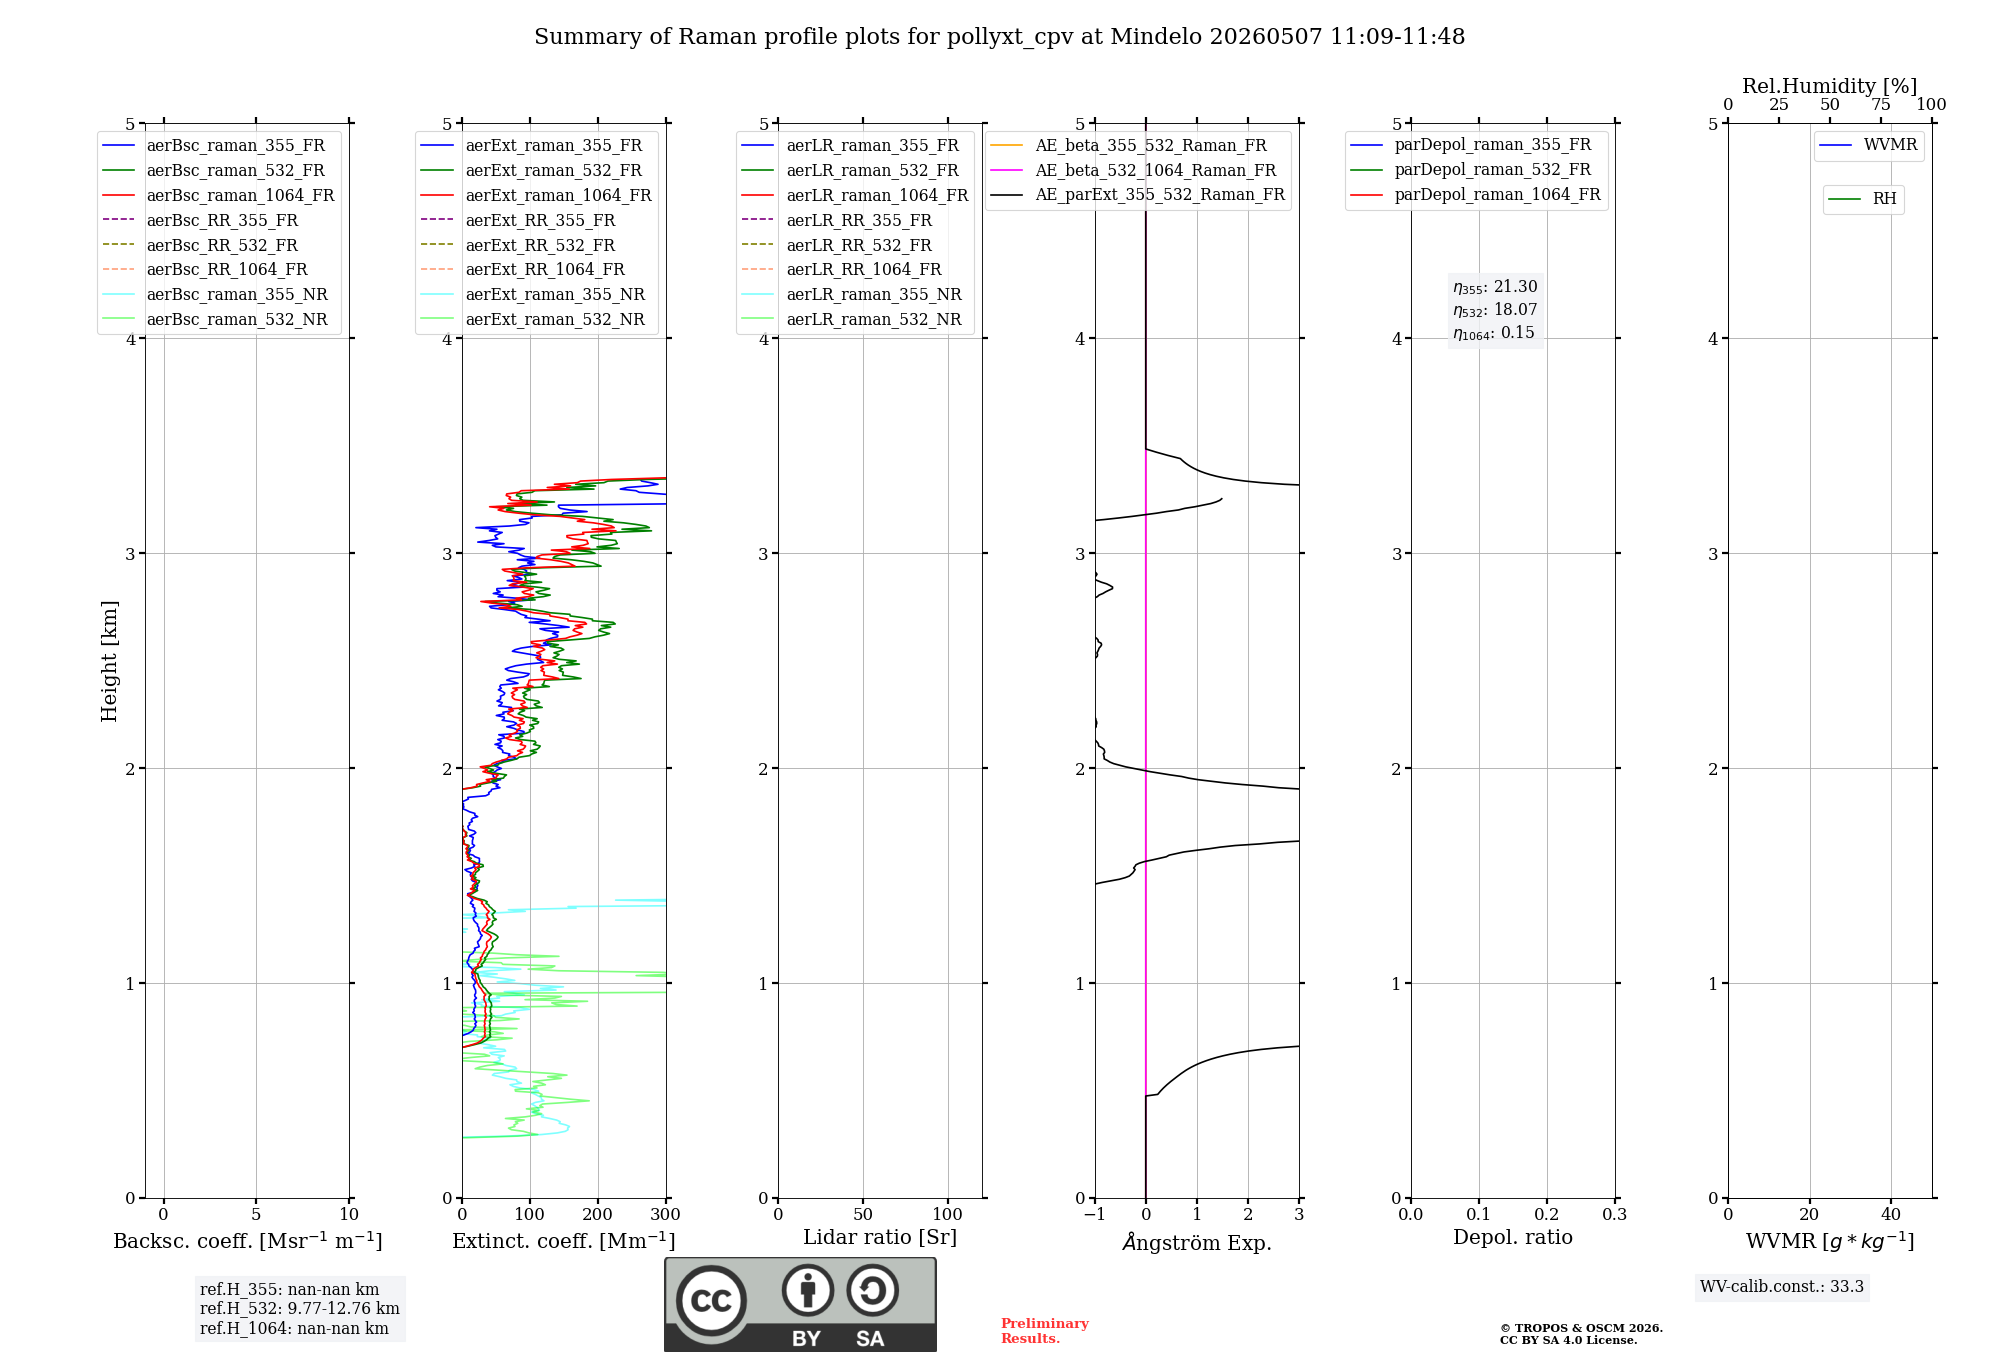
Task: Click the 'Backsc. coeff.' axis label
Action: point(248,1241)
